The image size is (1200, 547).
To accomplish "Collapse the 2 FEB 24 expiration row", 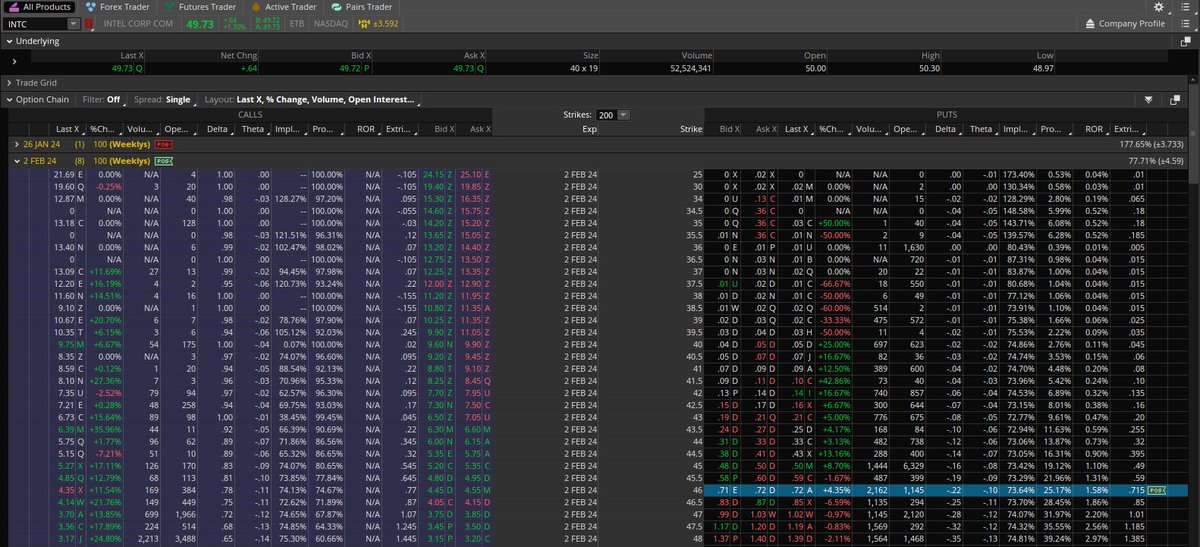I will click(16, 160).
